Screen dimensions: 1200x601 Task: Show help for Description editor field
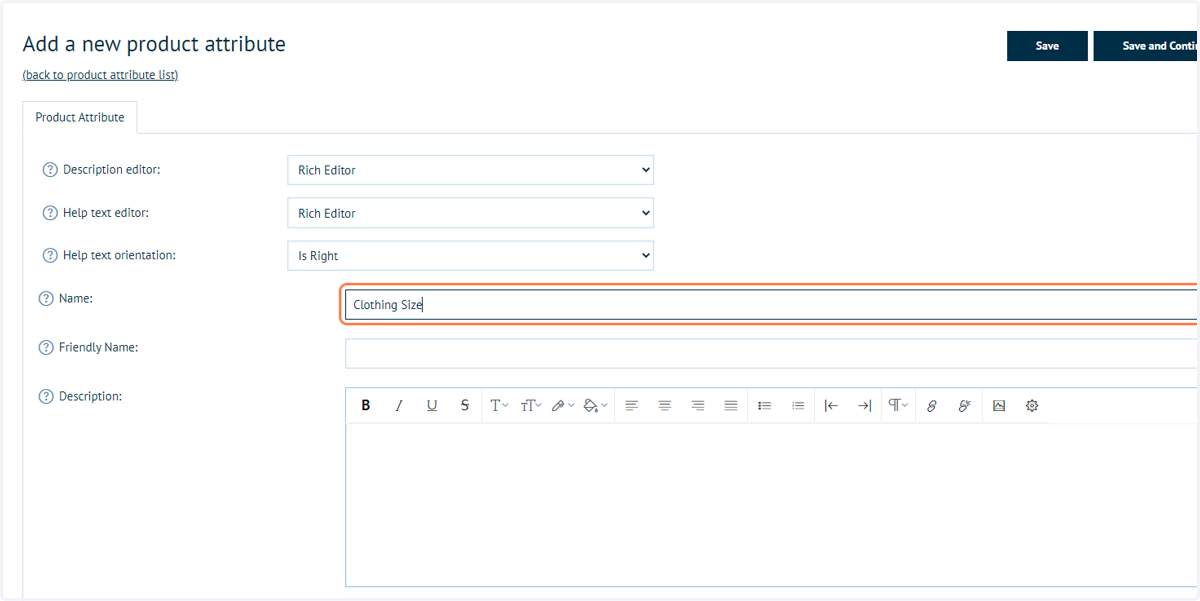pyautogui.click(x=50, y=170)
